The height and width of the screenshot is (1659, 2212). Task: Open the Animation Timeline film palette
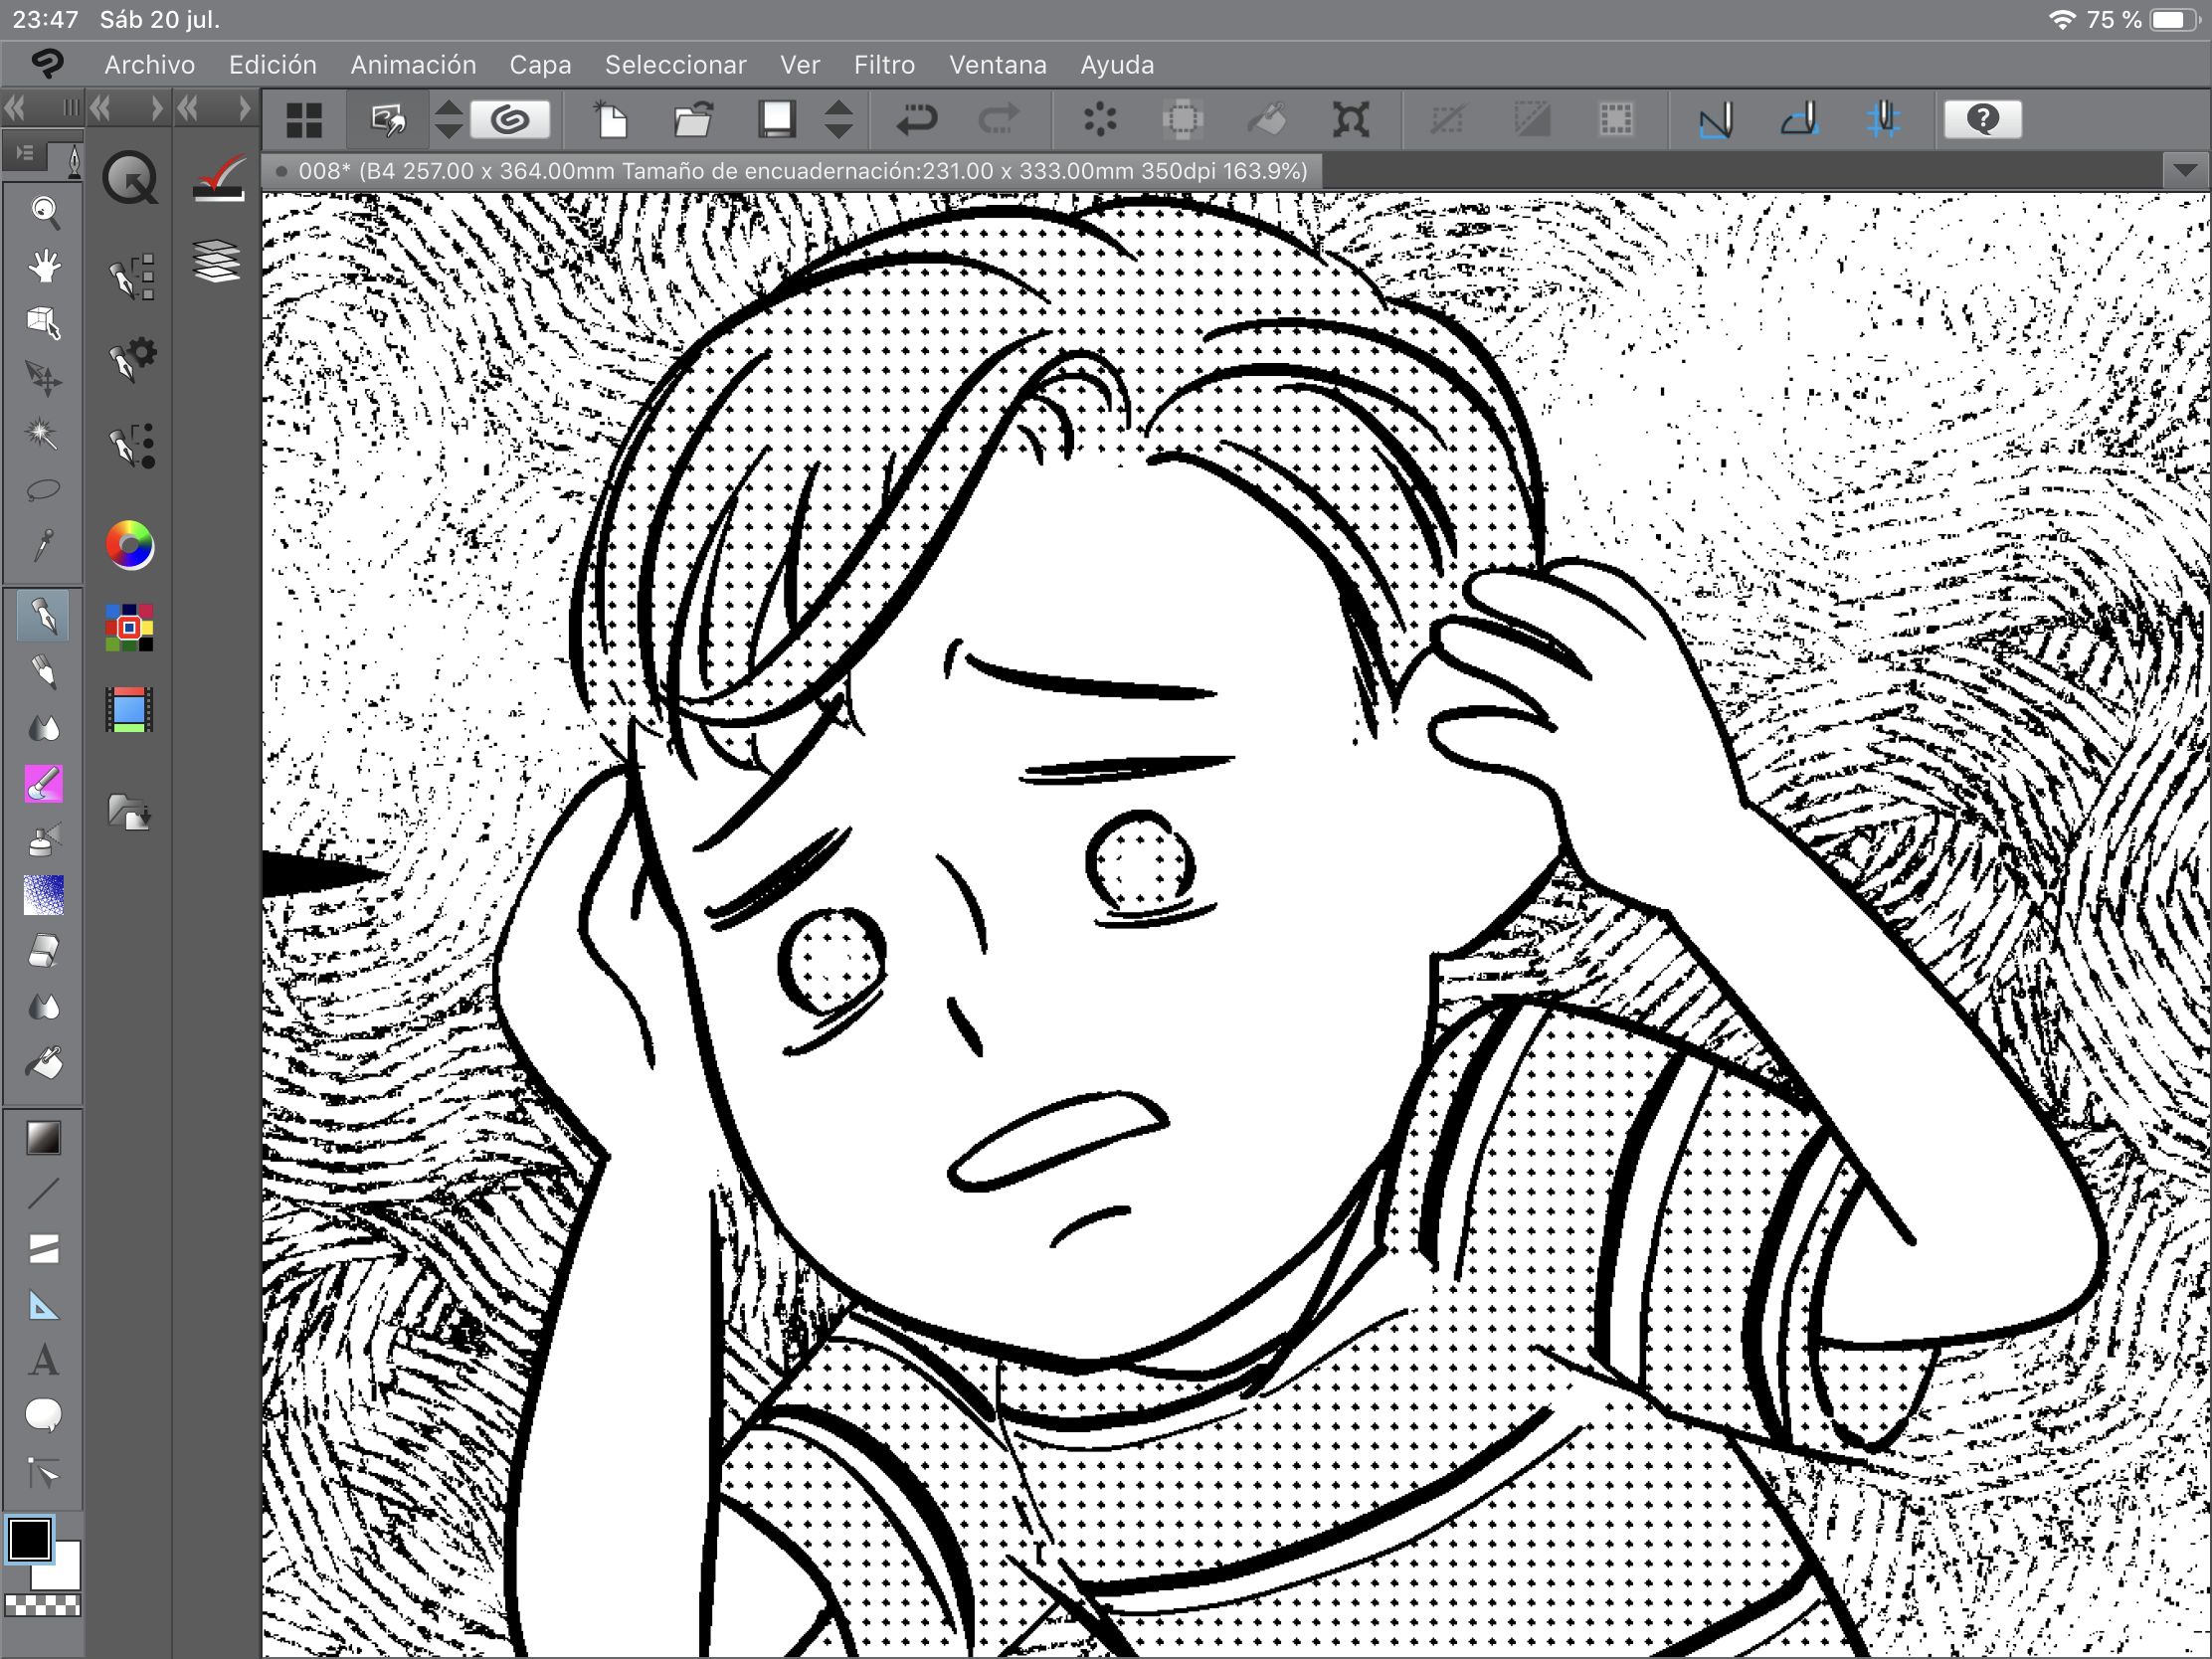pos(130,710)
